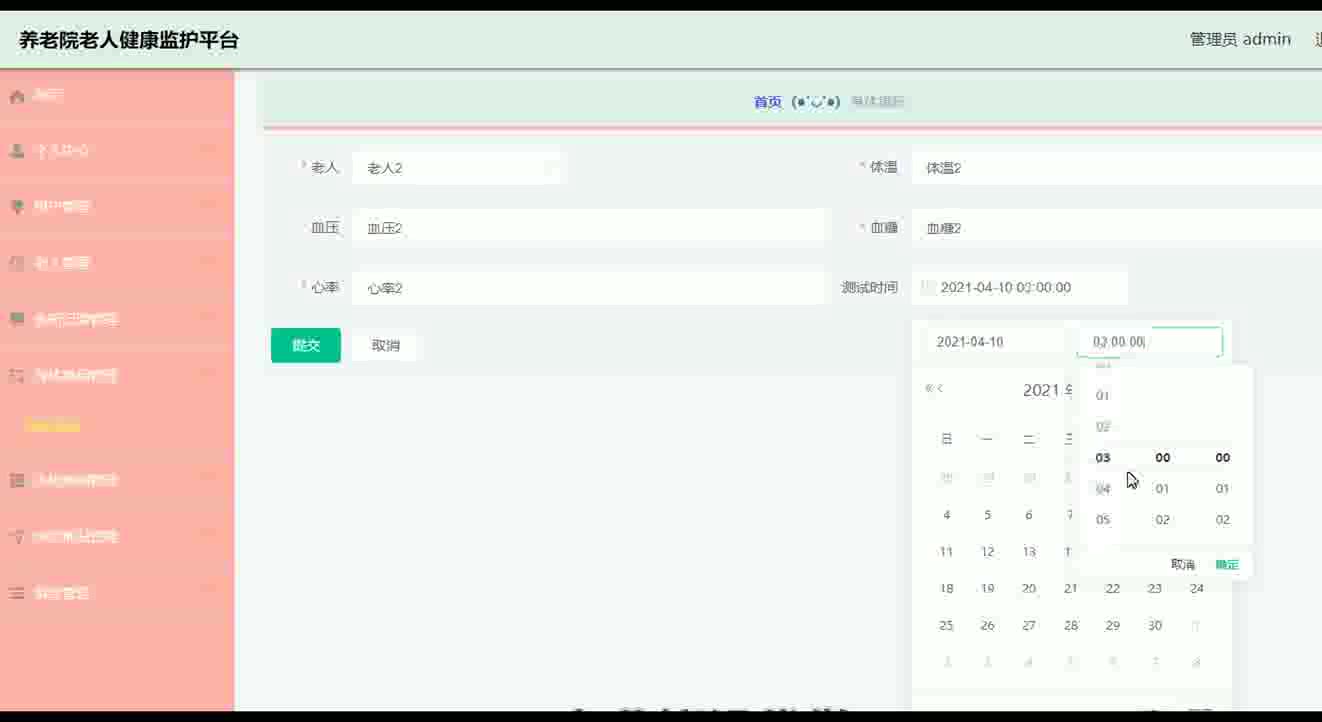This screenshot has width=1322, height=722.
Task: Click the person silhouette icon in sidebar
Action: tap(17, 151)
